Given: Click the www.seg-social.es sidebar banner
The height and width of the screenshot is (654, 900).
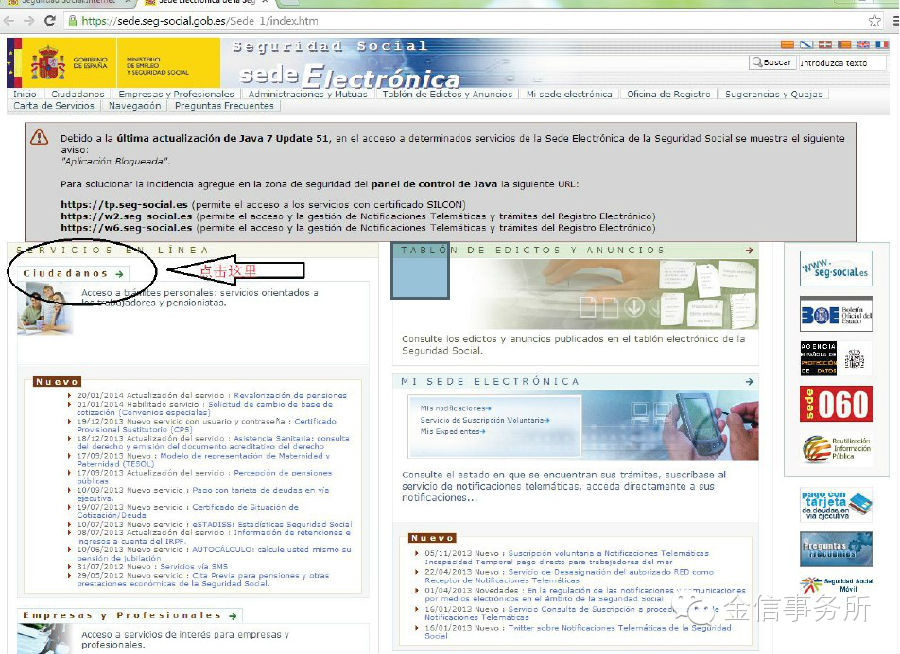Looking at the screenshot, I should tap(836, 268).
